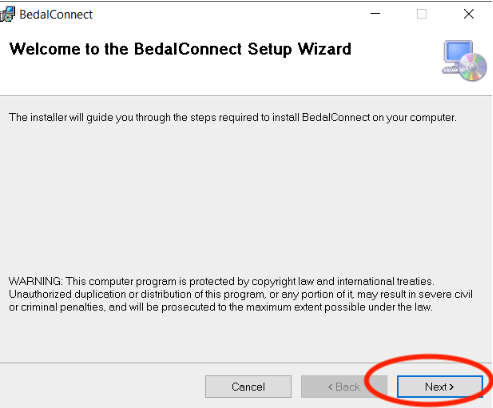Image resolution: width=493 pixels, height=408 pixels.
Task: Click the criminal penalties line of the warning
Action: point(220,307)
